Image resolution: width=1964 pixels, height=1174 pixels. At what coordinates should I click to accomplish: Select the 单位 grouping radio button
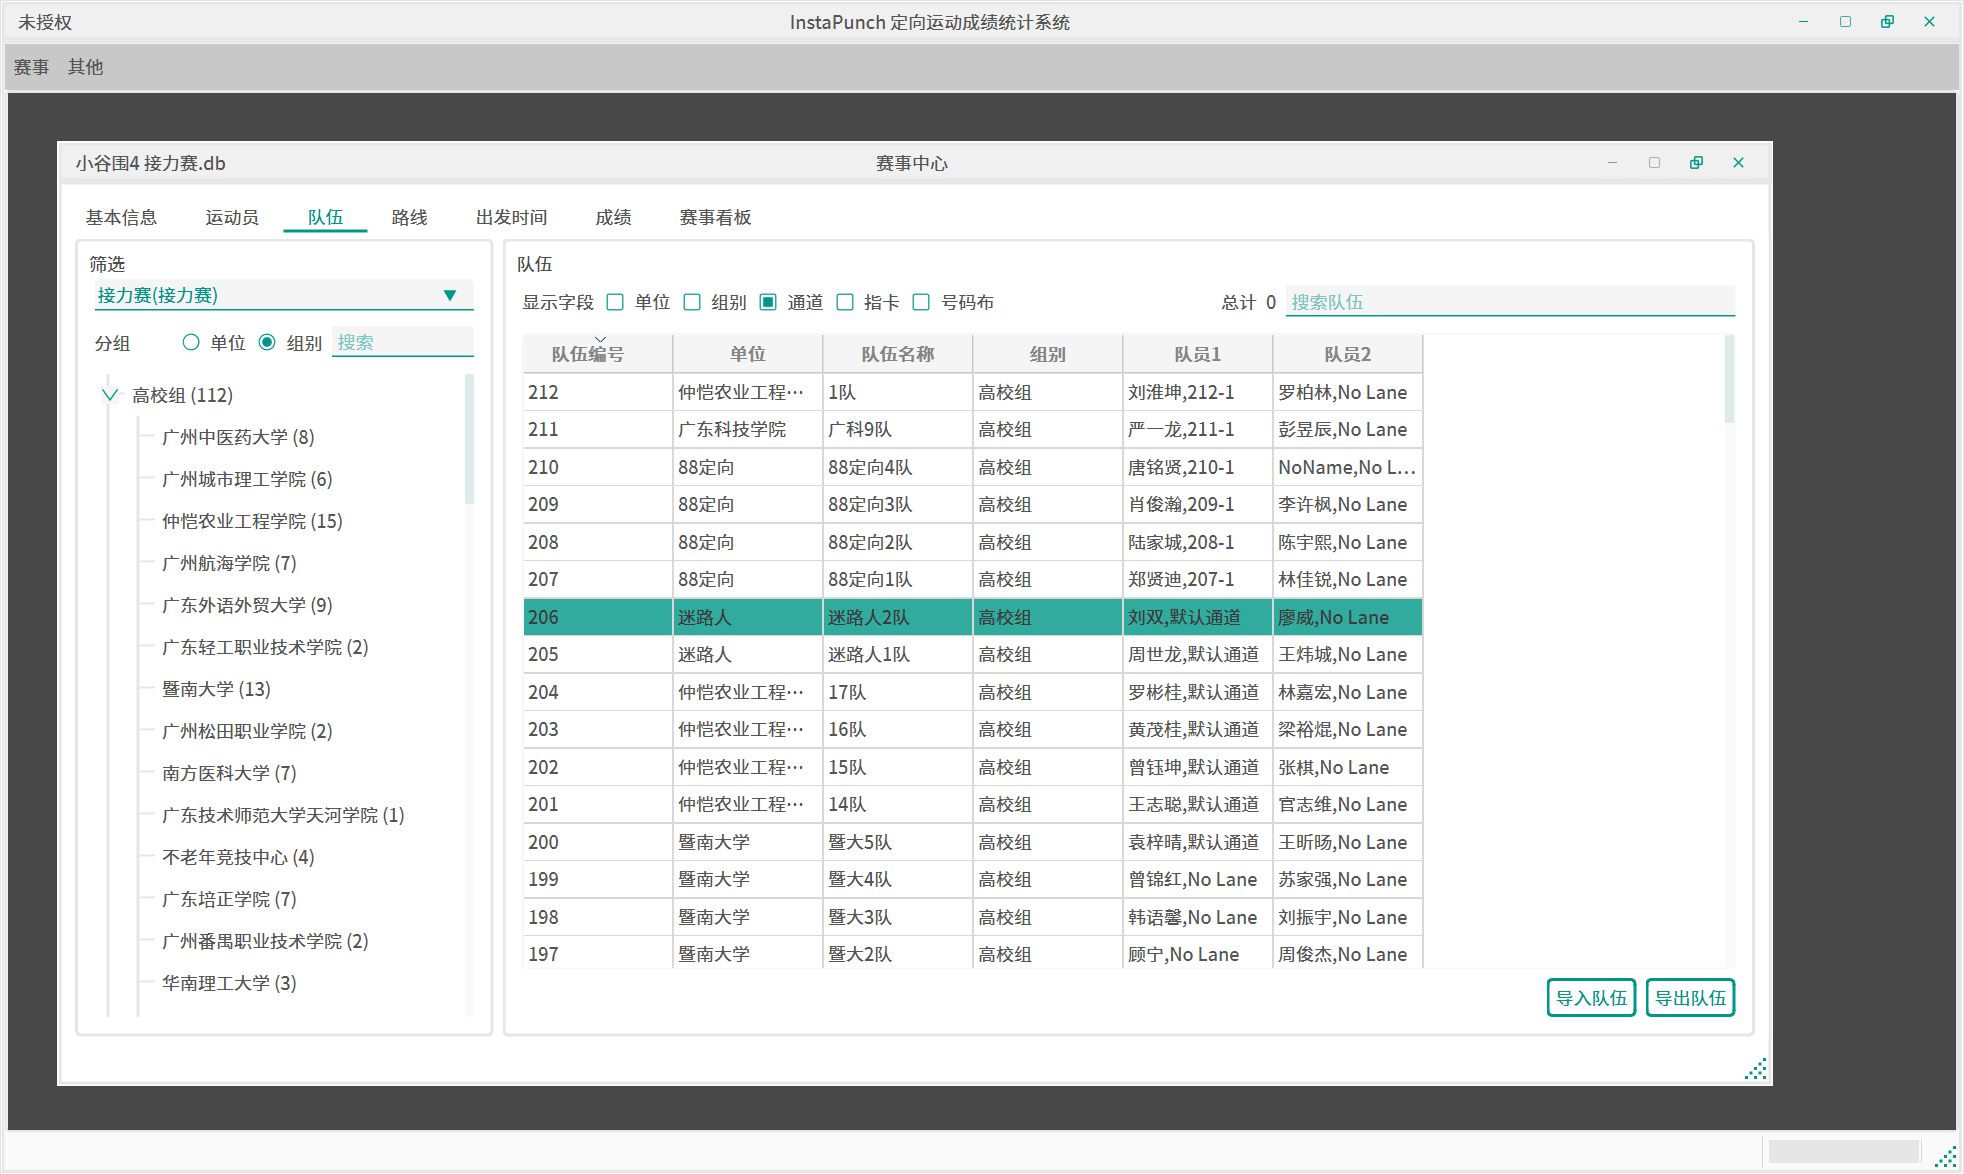coord(191,343)
